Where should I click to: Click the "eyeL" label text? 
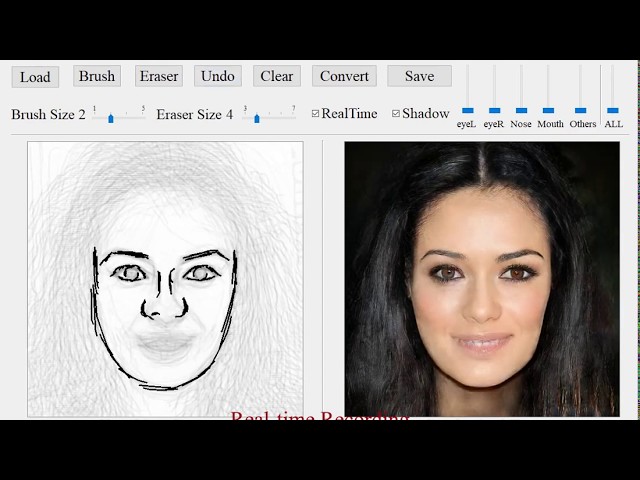[x=466, y=124]
